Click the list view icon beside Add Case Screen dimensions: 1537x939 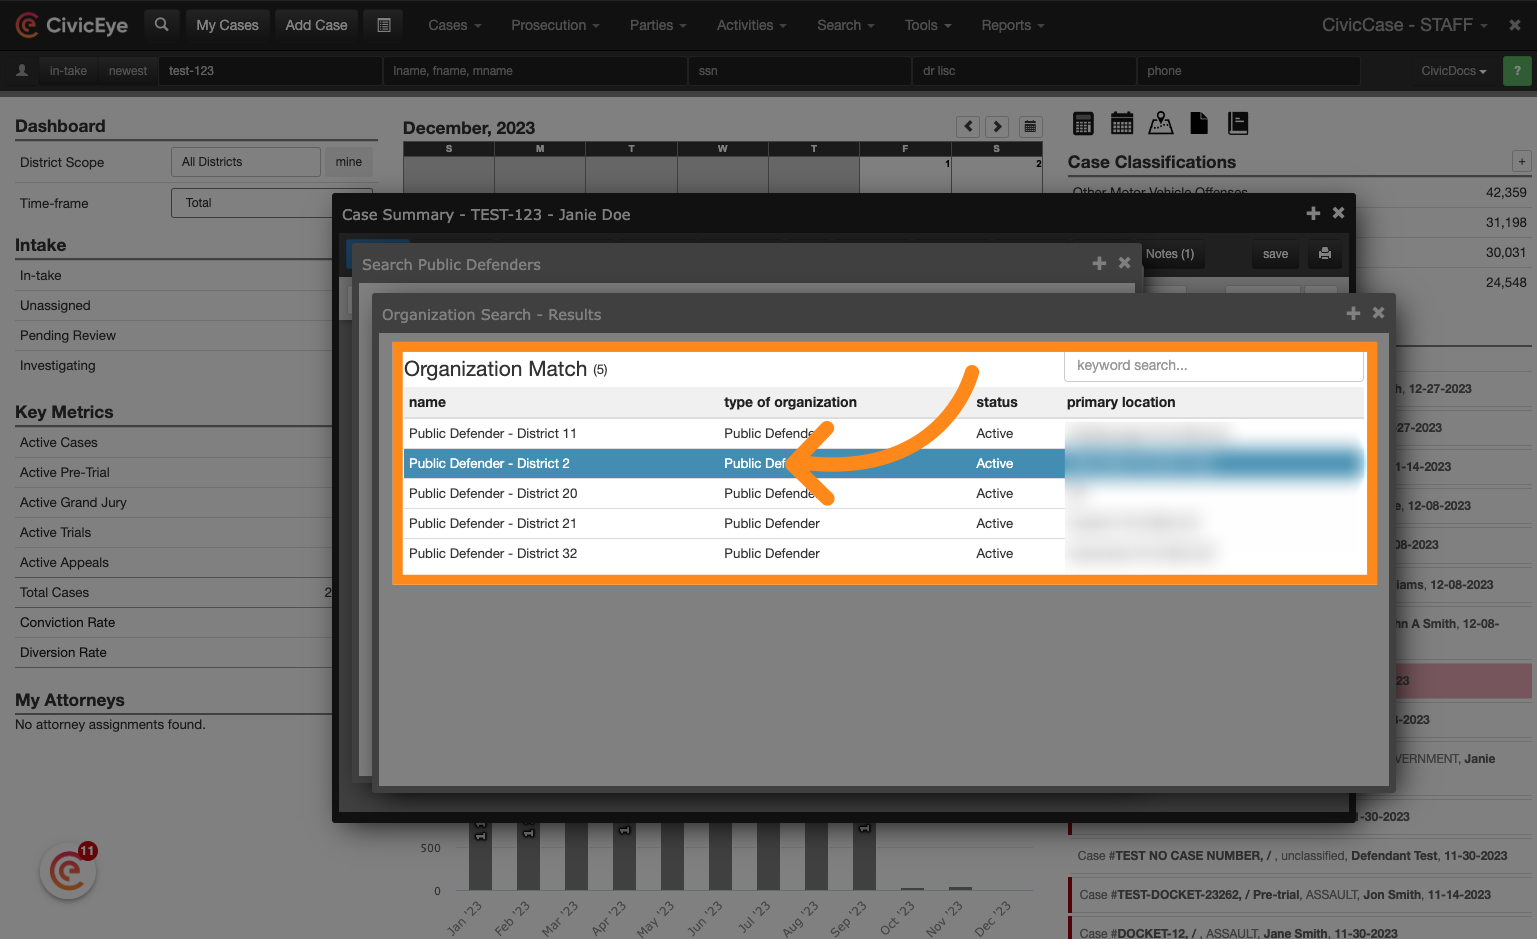coord(384,25)
